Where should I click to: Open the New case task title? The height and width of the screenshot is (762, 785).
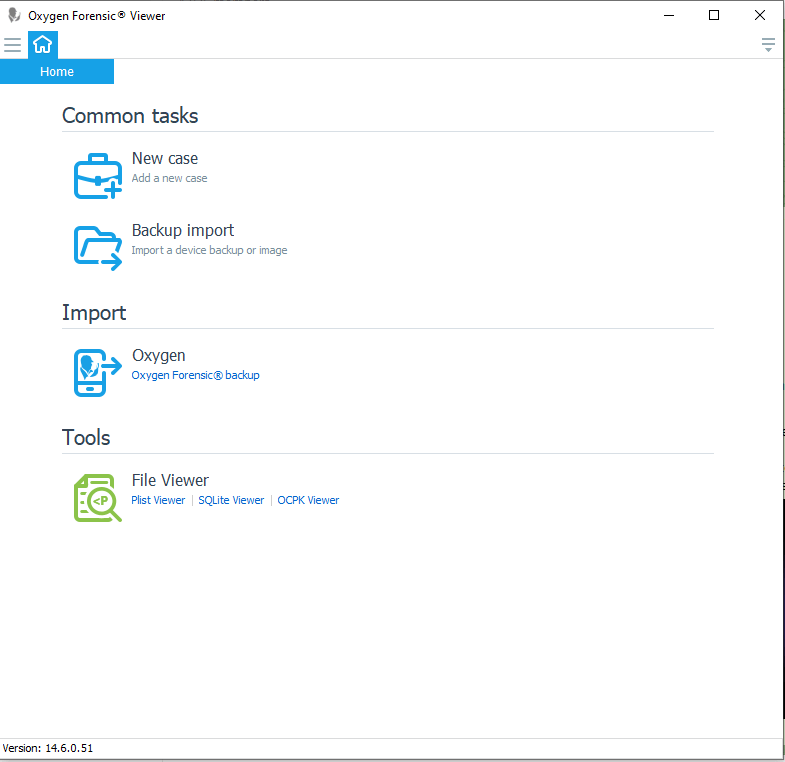pyautogui.click(x=165, y=158)
